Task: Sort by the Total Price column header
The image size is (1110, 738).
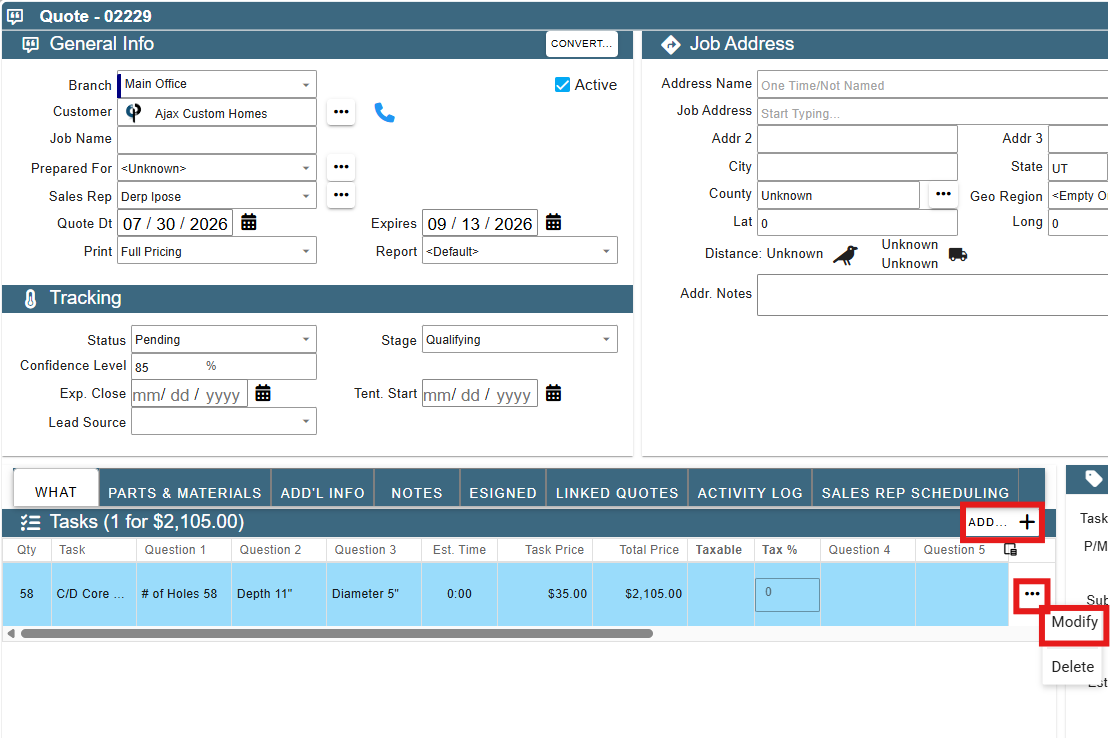Action: coord(649,550)
